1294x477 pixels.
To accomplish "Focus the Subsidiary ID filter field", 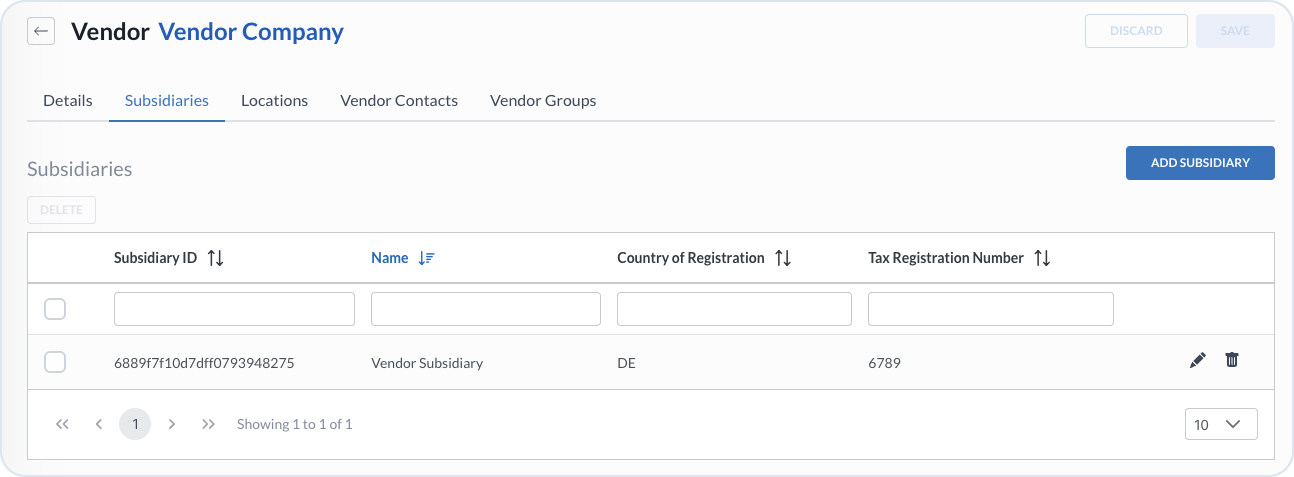I will (x=234, y=309).
